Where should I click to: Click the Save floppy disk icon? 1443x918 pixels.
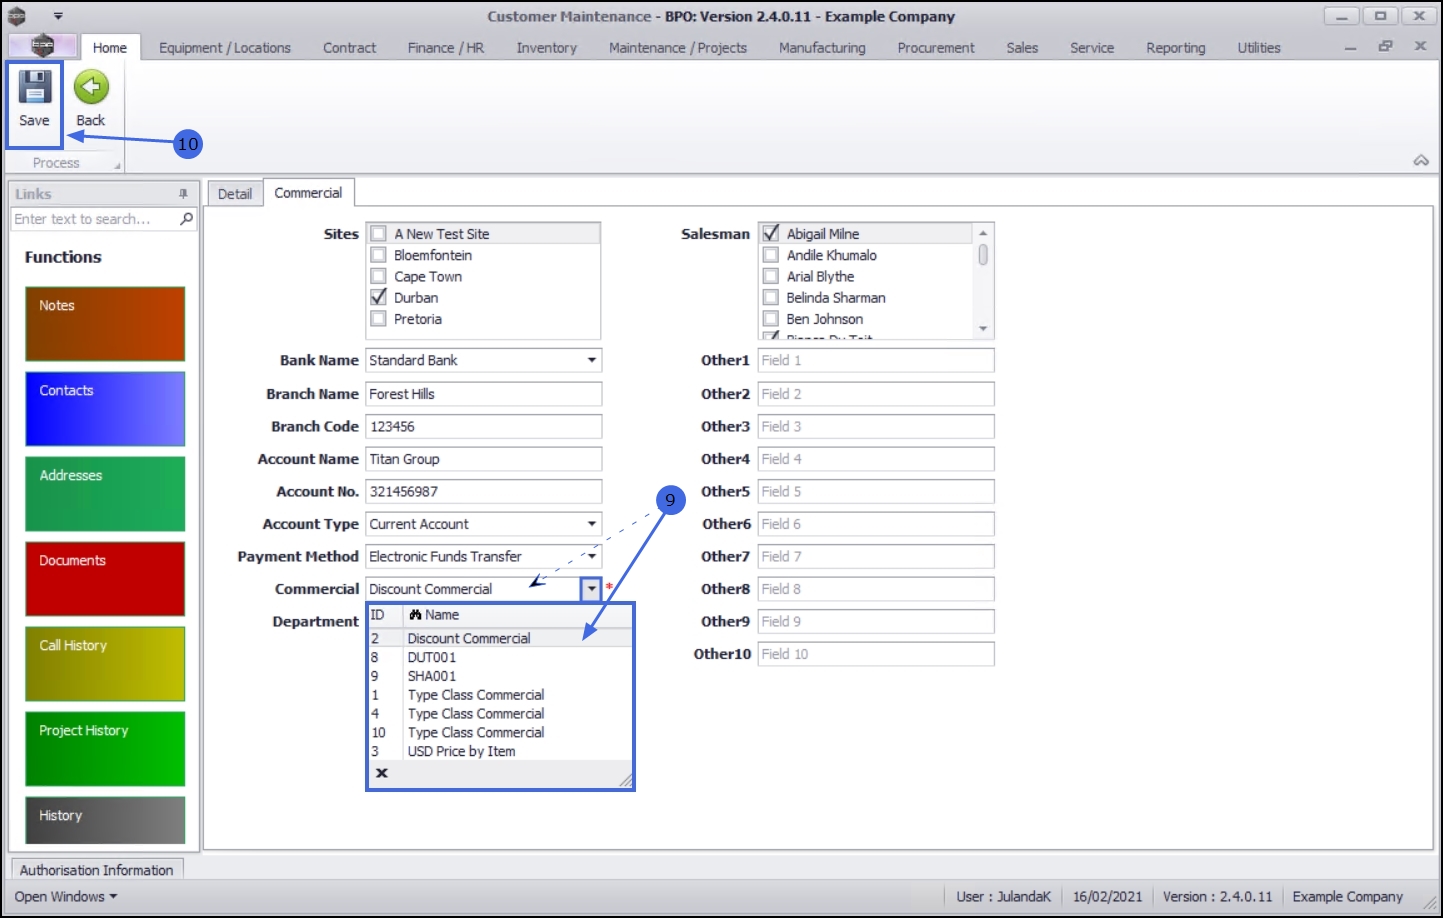34,88
